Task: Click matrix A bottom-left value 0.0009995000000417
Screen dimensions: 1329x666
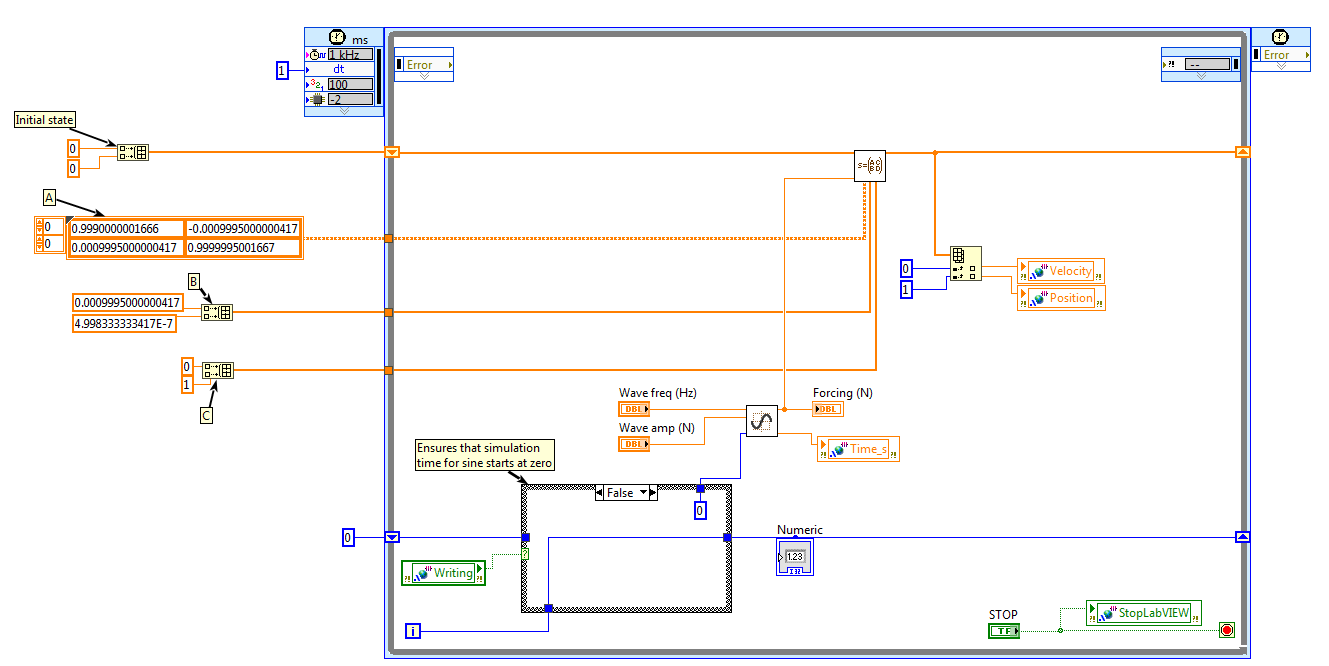Action: [x=126, y=248]
